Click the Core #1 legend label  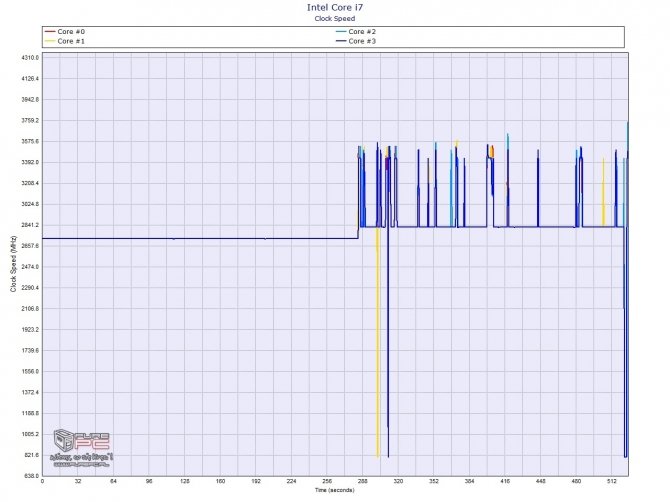point(71,41)
